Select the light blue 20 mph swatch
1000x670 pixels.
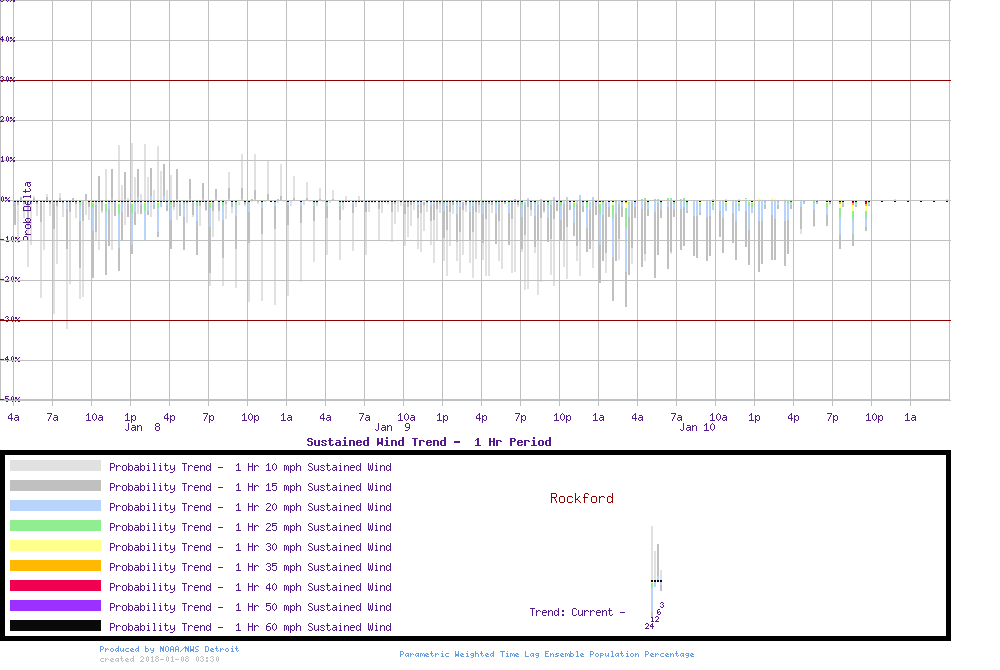(55, 506)
